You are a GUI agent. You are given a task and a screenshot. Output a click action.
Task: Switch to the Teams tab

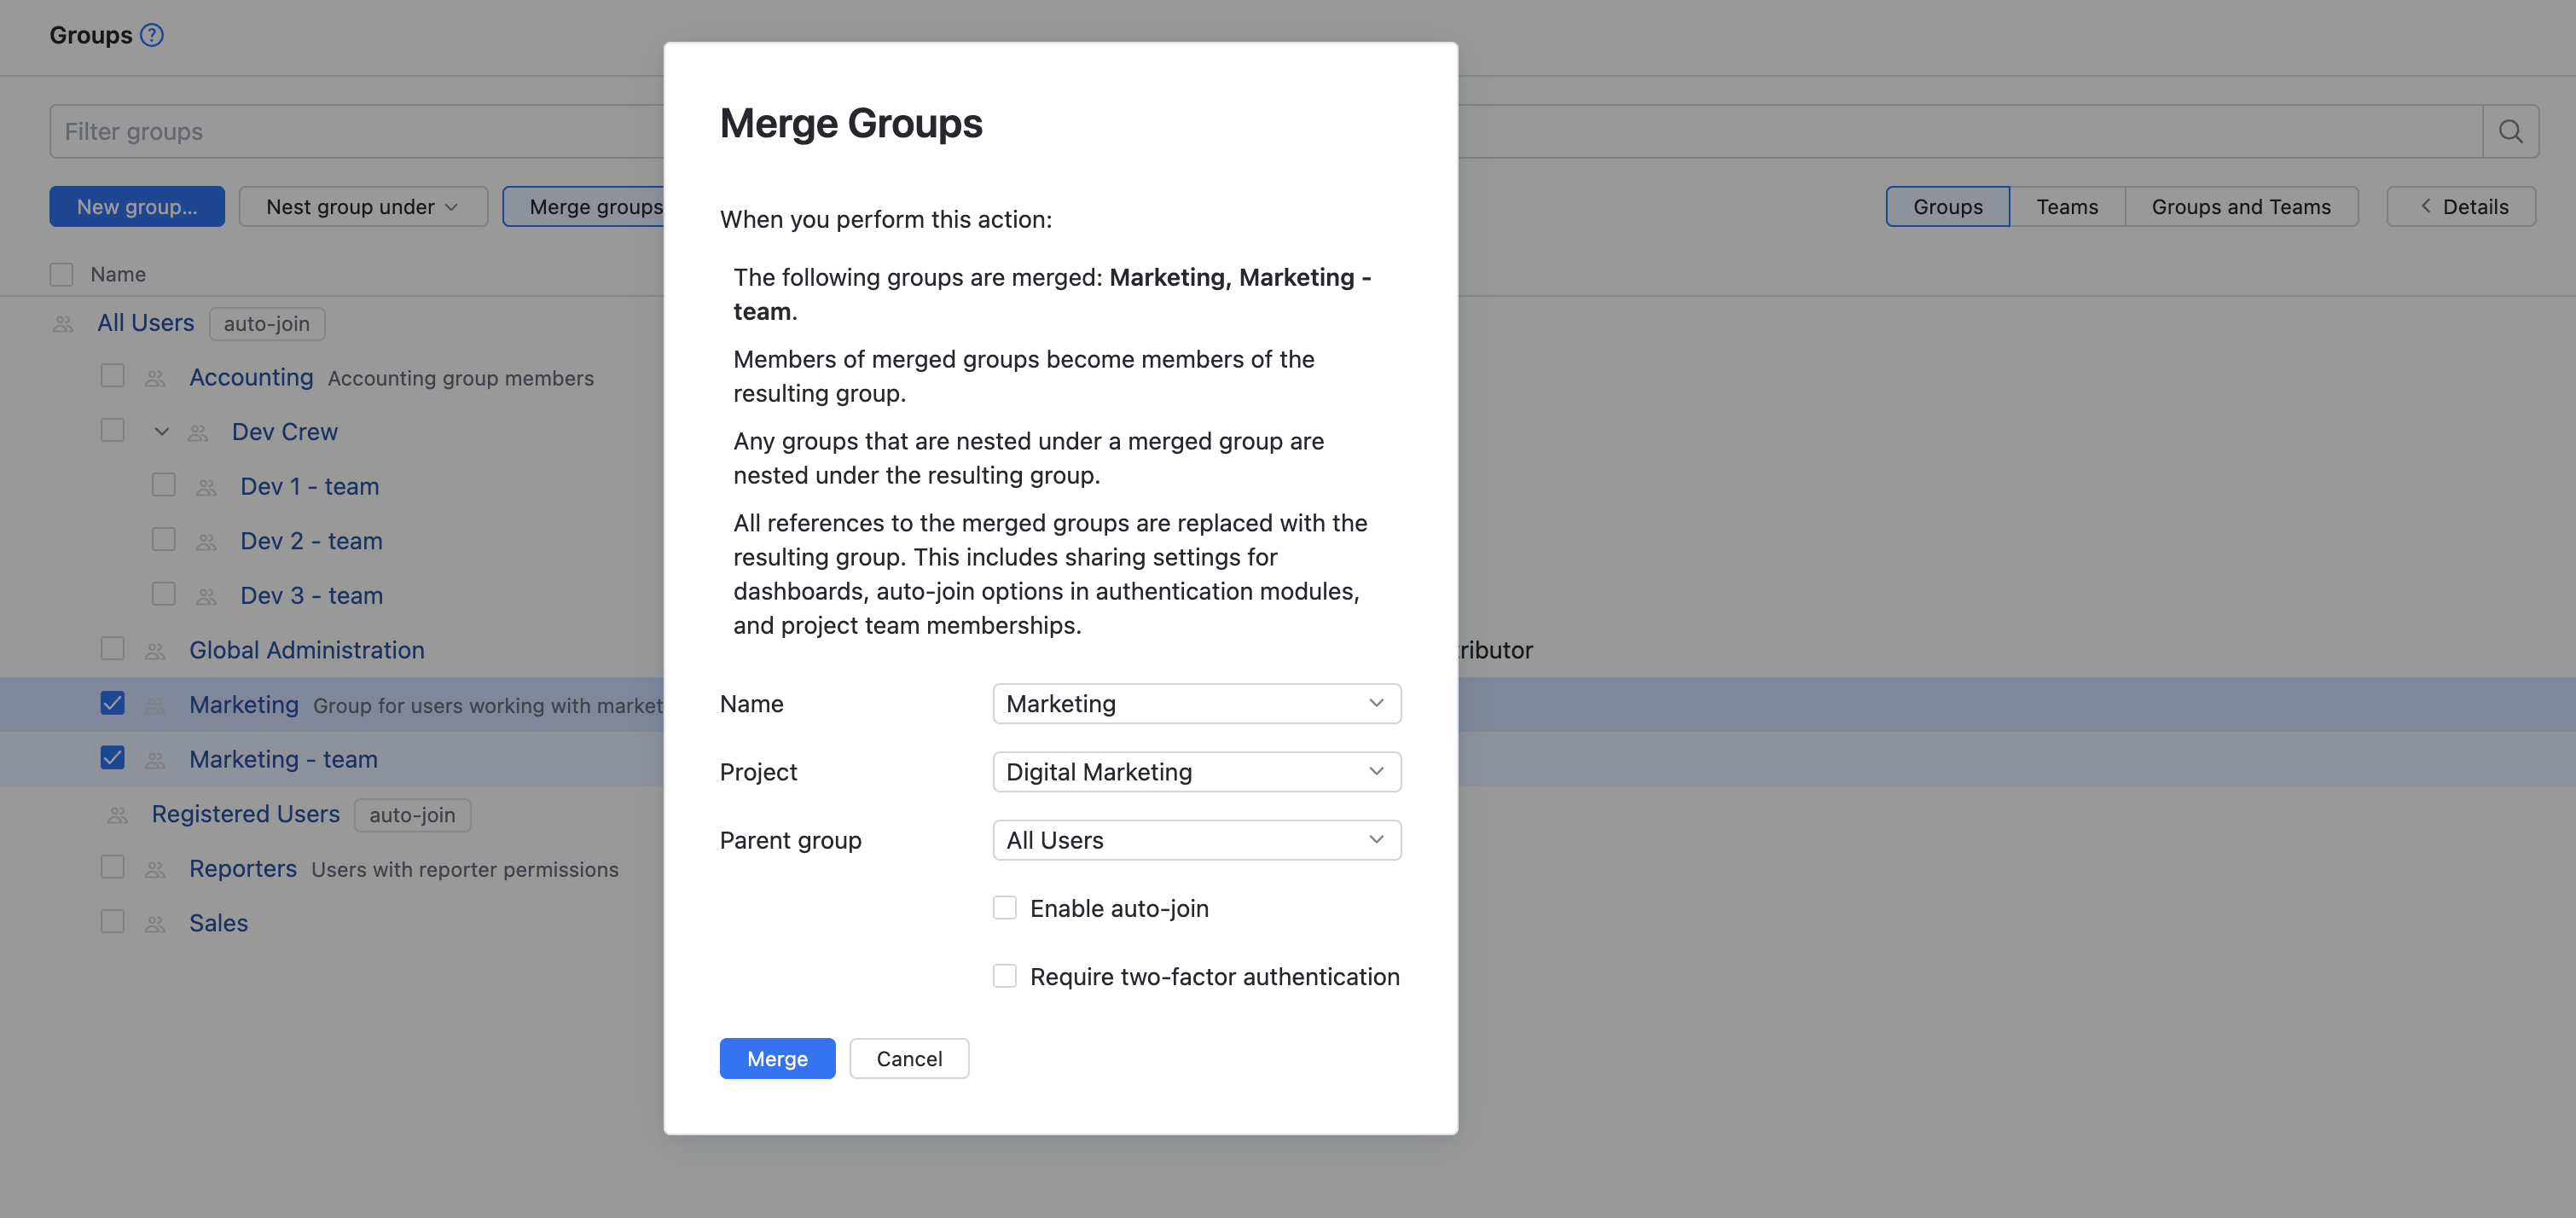click(2066, 206)
